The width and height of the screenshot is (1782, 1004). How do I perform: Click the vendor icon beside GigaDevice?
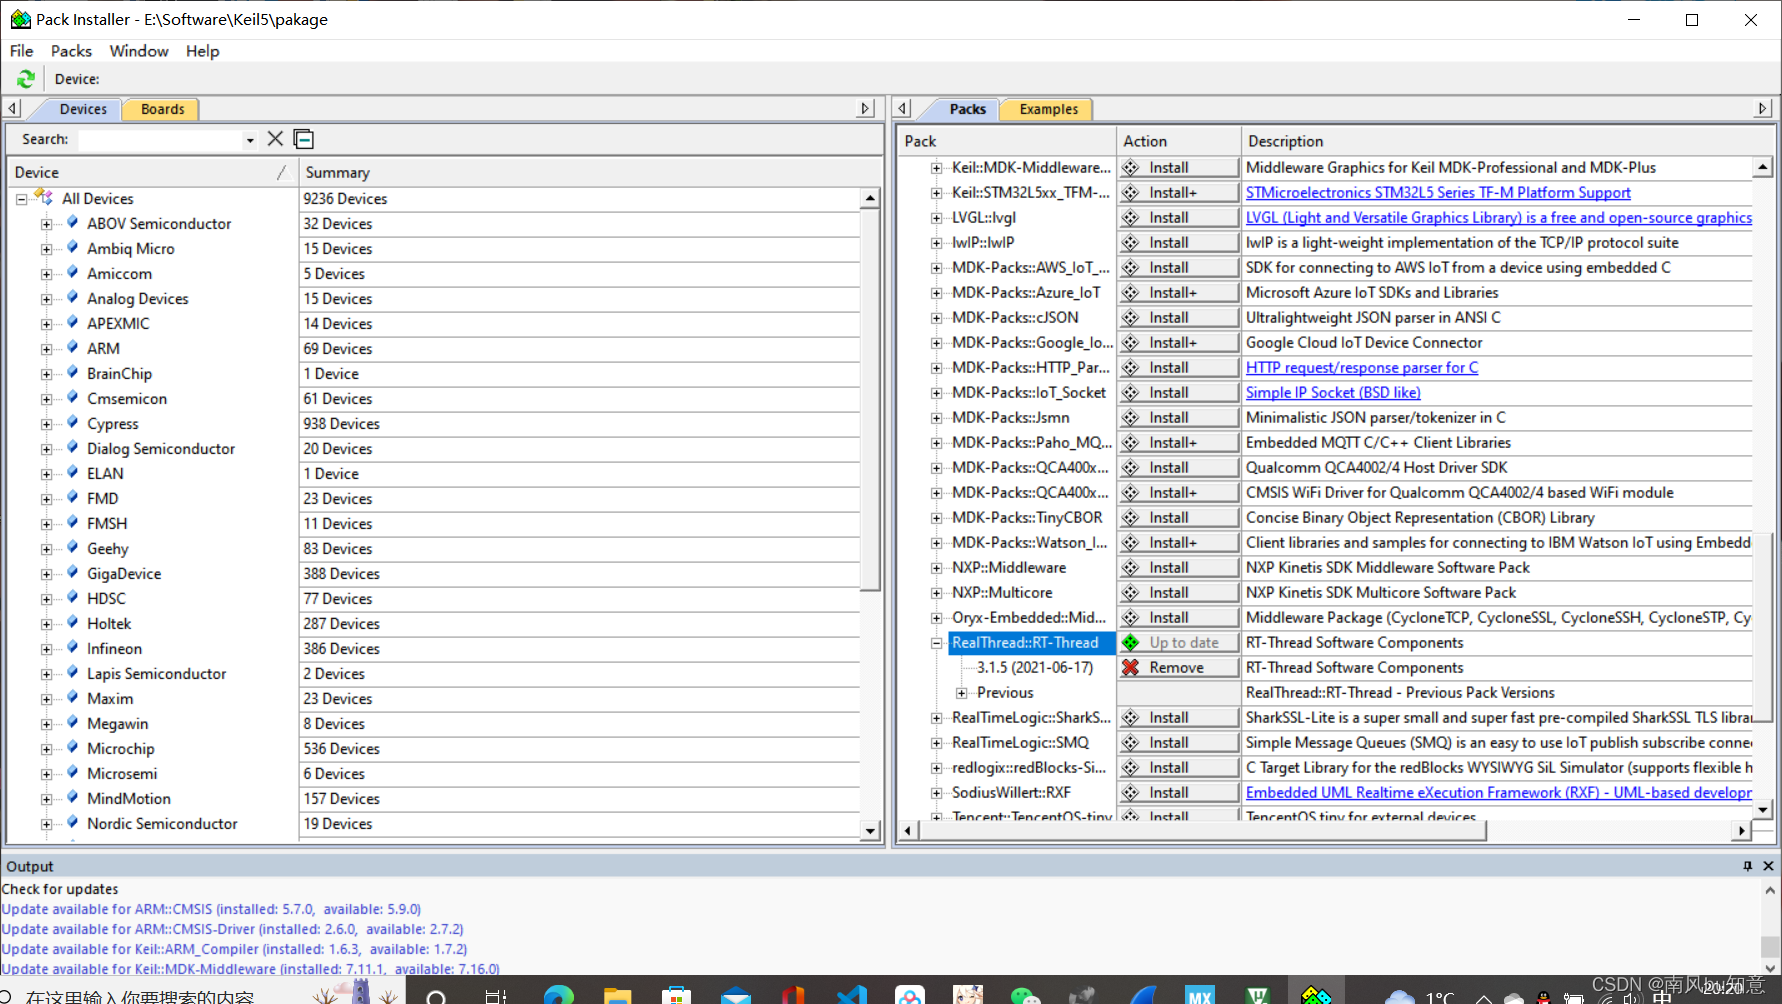(73, 573)
